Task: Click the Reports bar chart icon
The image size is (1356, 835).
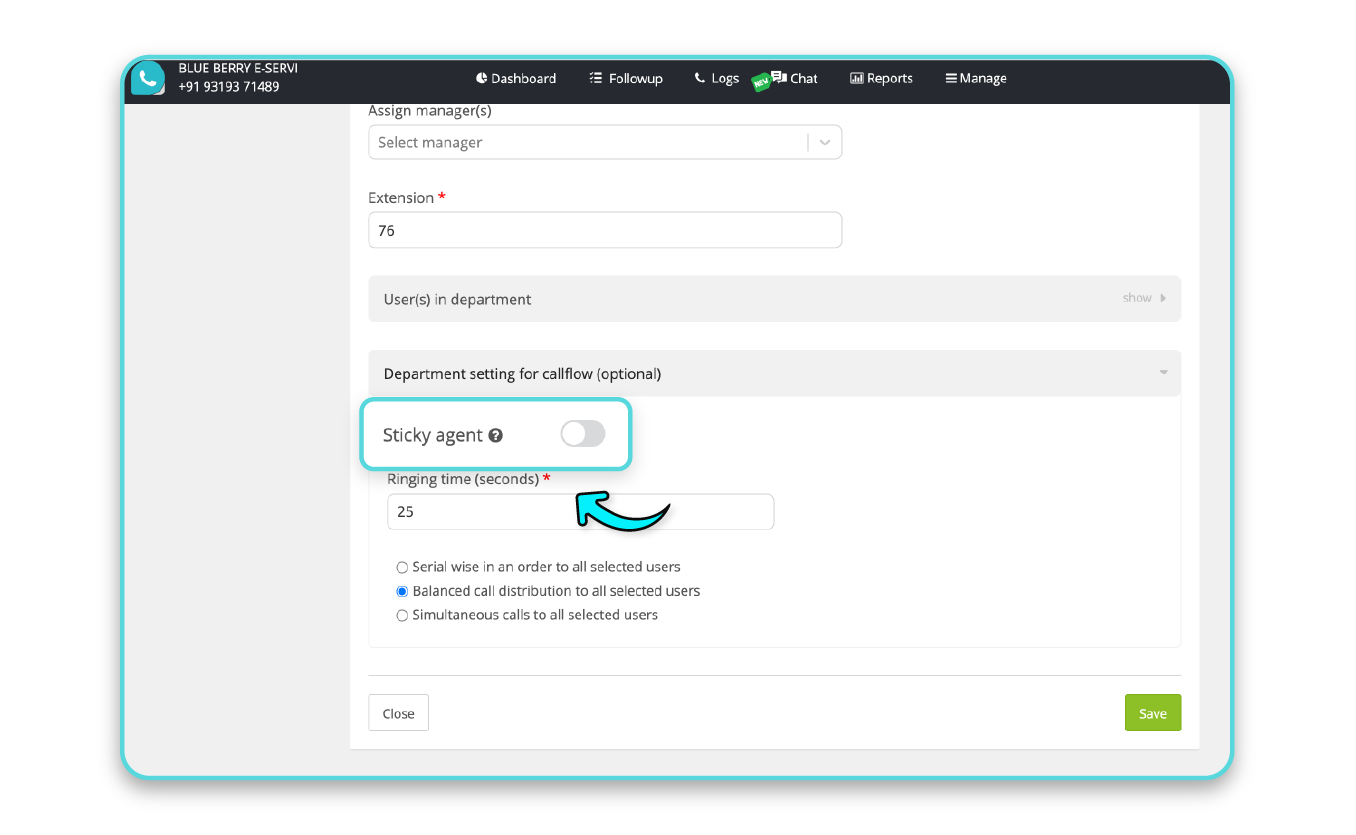Action: pos(856,78)
